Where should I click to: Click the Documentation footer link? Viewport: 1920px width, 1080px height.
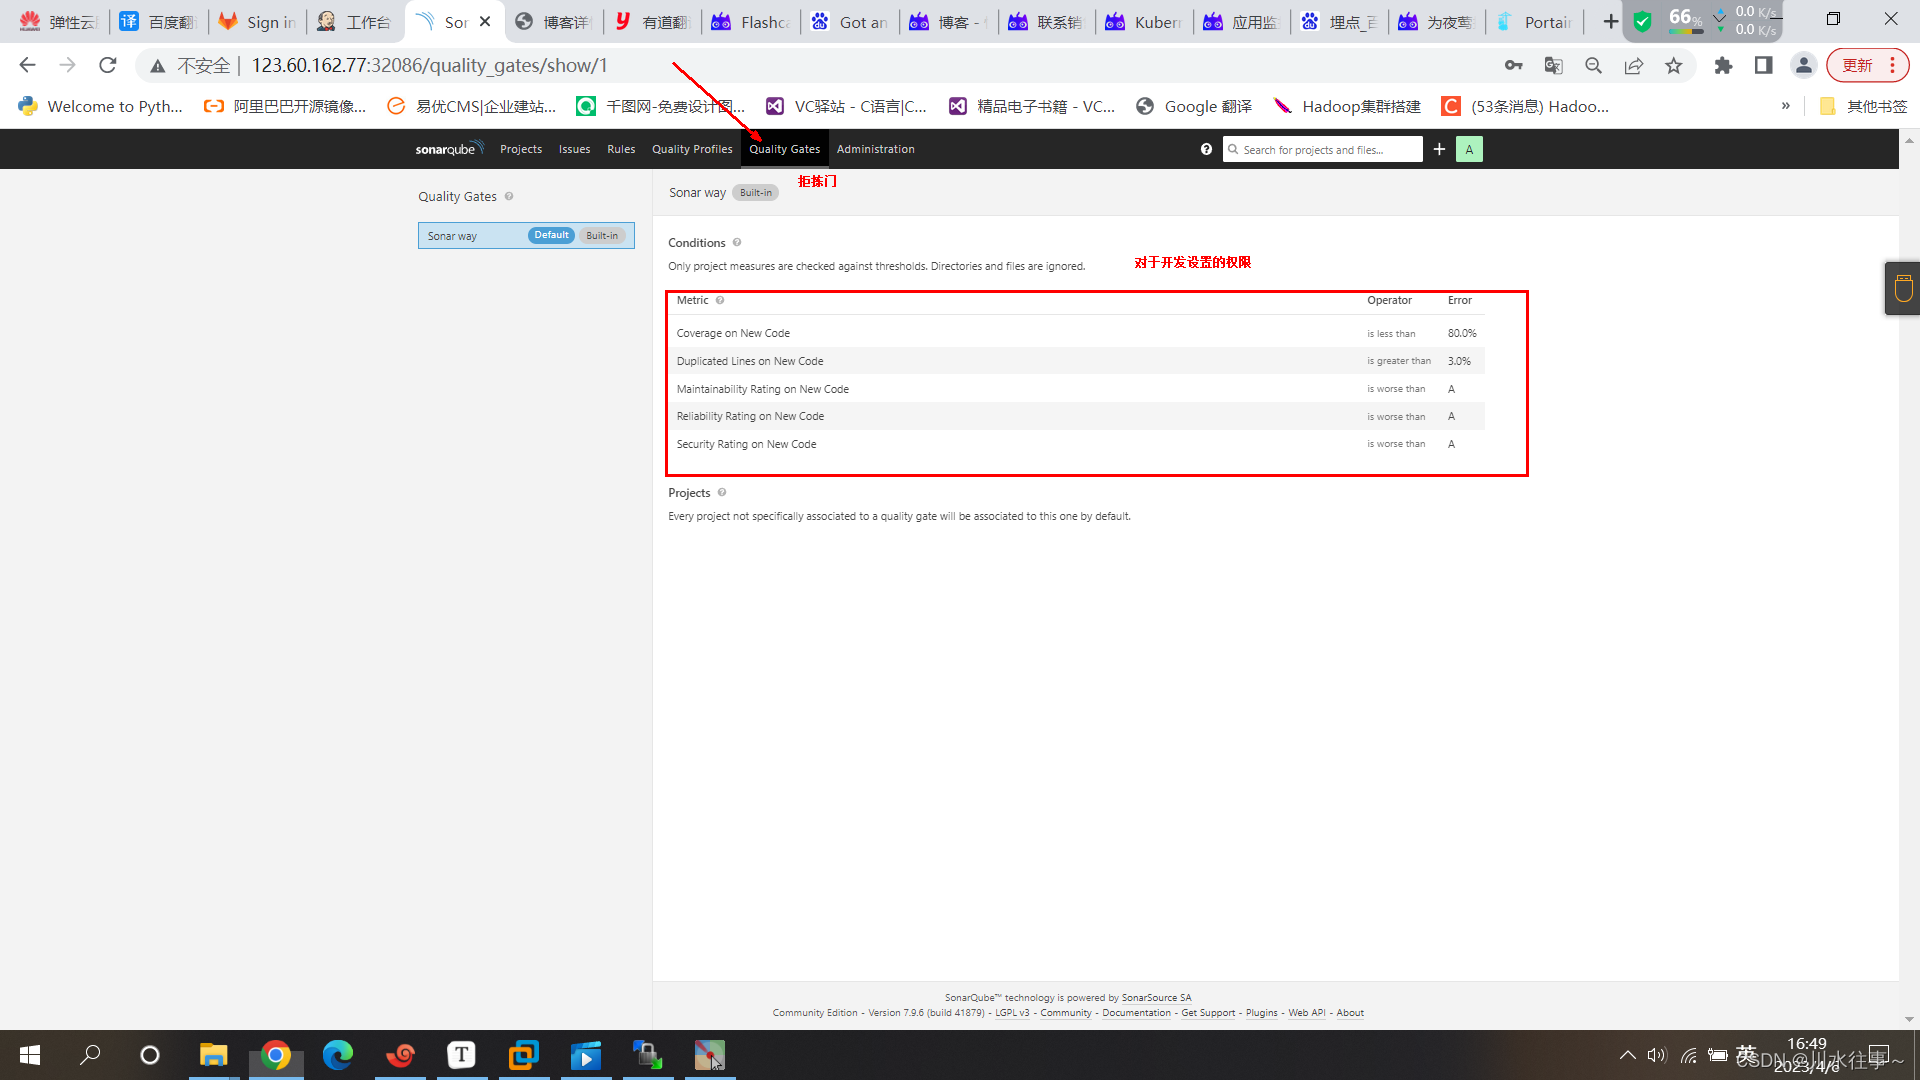click(x=1136, y=1013)
